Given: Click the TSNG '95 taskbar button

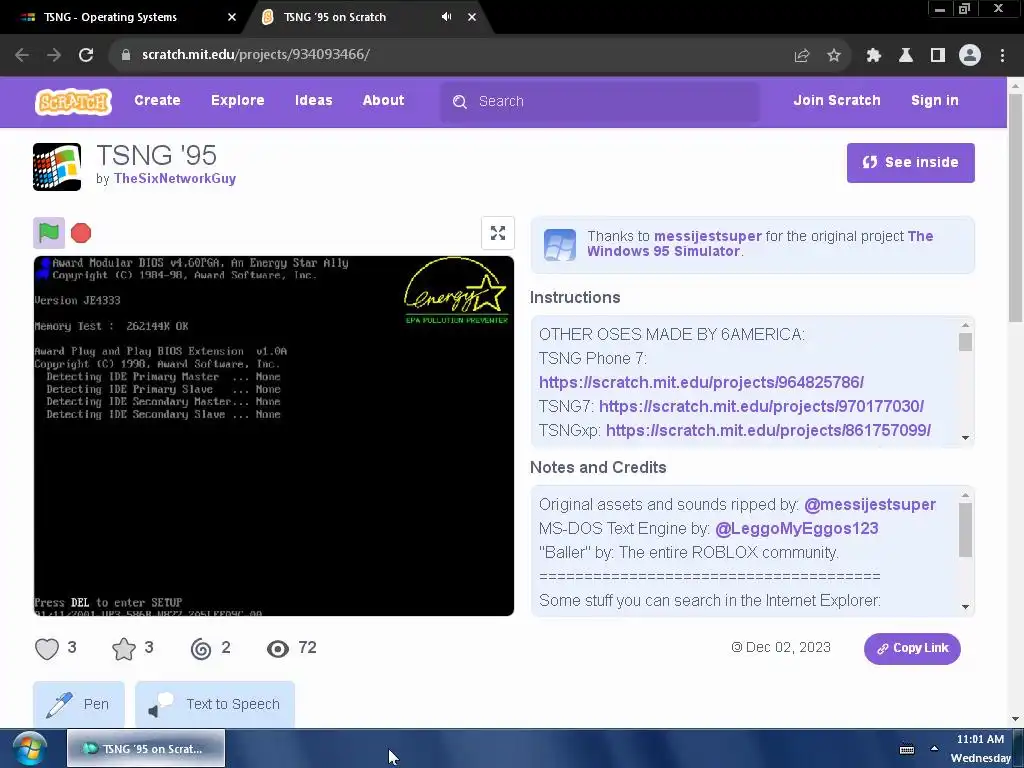Looking at the screenshot, I should click(146, 749).
